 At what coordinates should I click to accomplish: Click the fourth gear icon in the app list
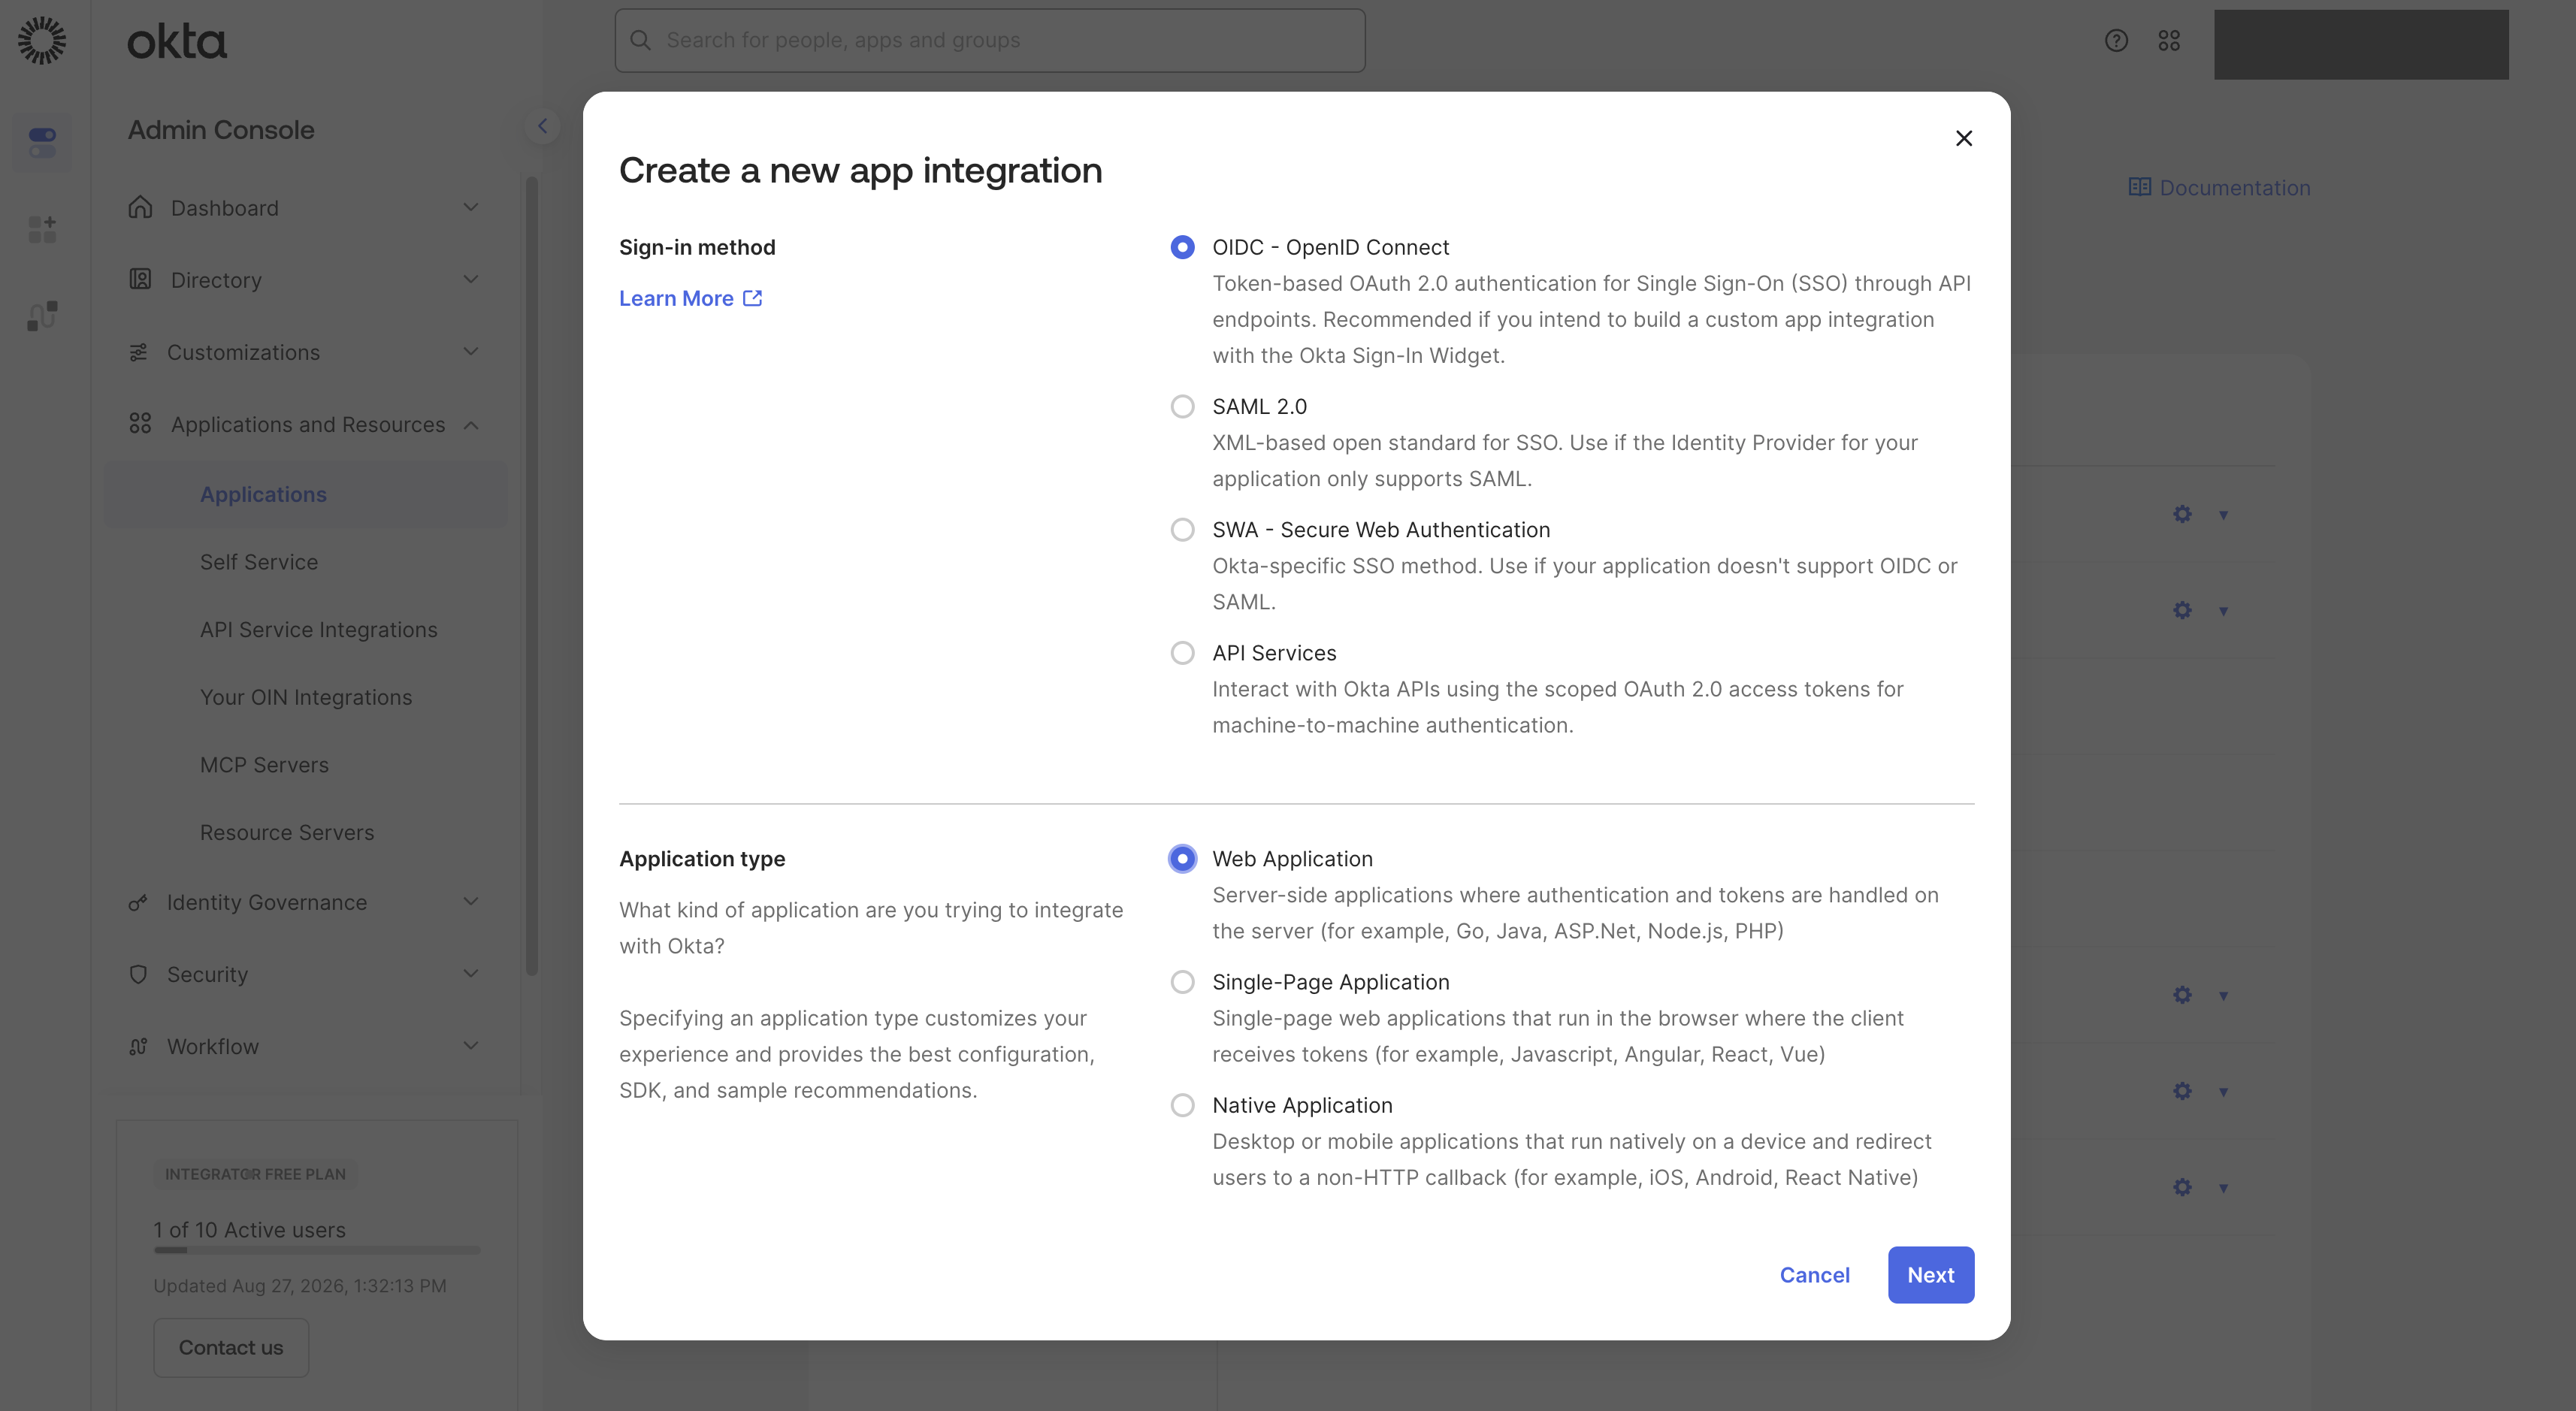pos(2182,1091)
